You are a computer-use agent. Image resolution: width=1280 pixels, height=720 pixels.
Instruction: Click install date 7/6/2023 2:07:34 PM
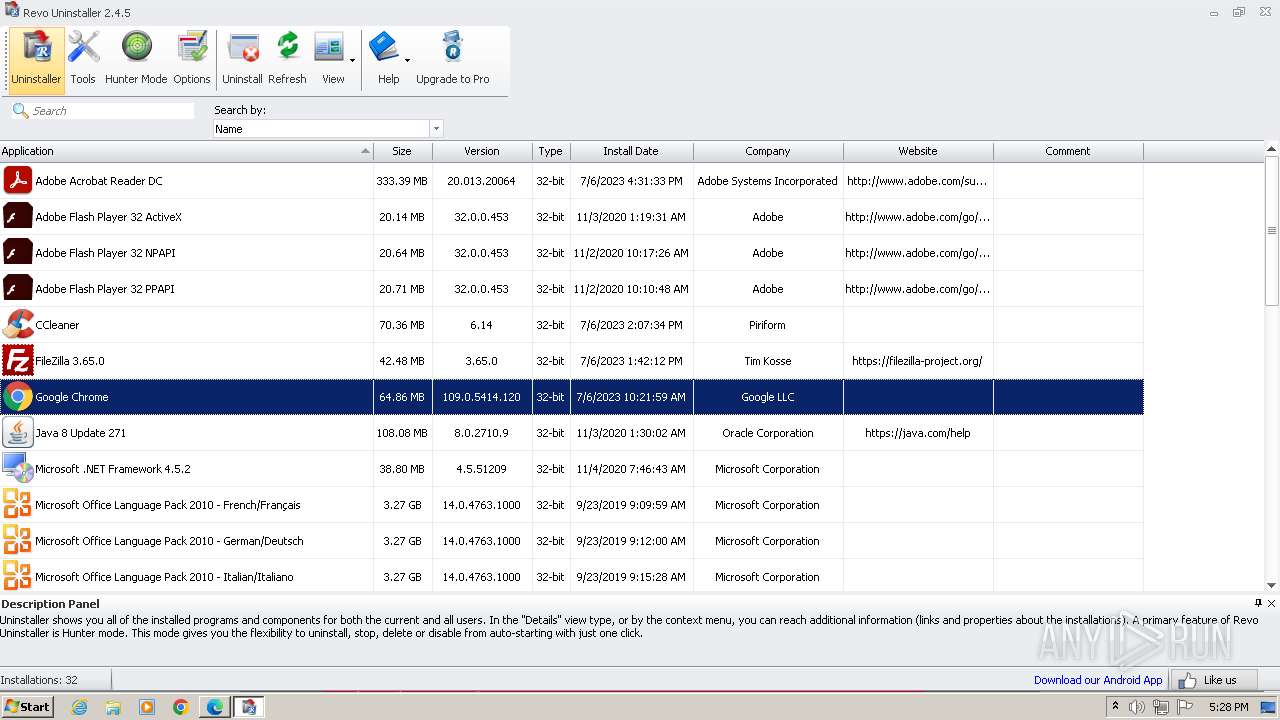[x=631, y=325]
